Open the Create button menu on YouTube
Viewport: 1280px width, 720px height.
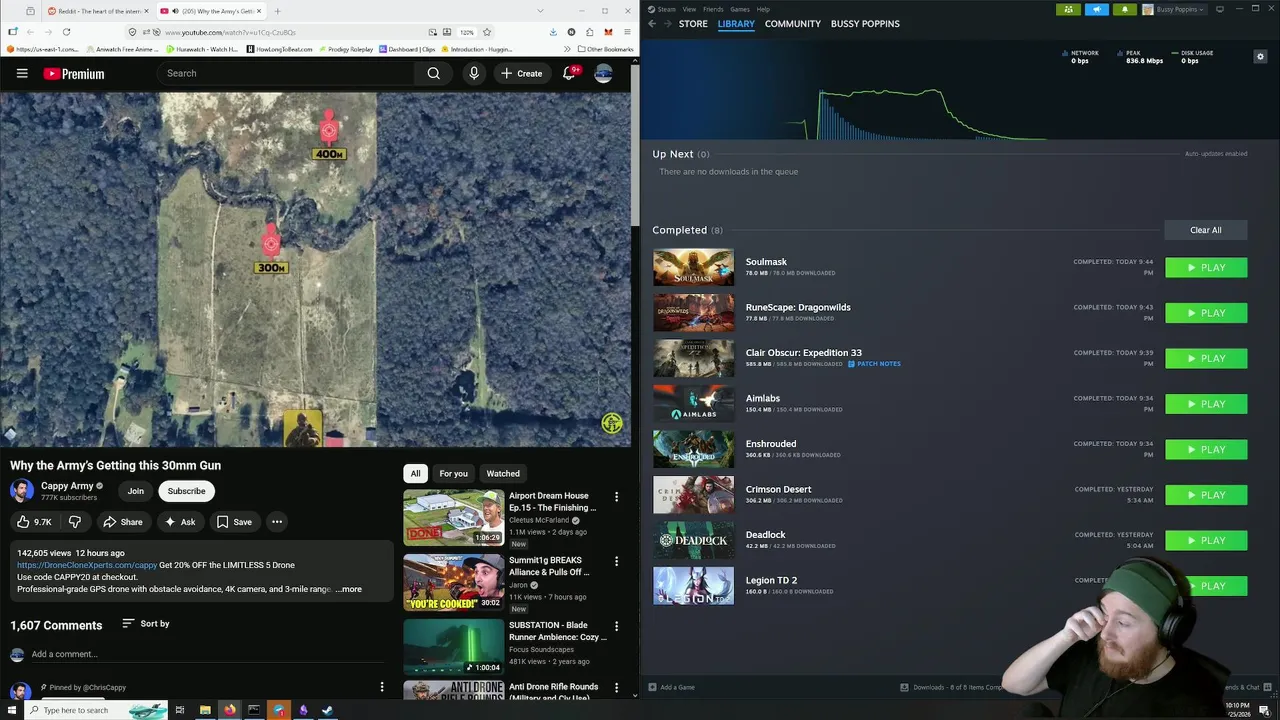[521, 73]
